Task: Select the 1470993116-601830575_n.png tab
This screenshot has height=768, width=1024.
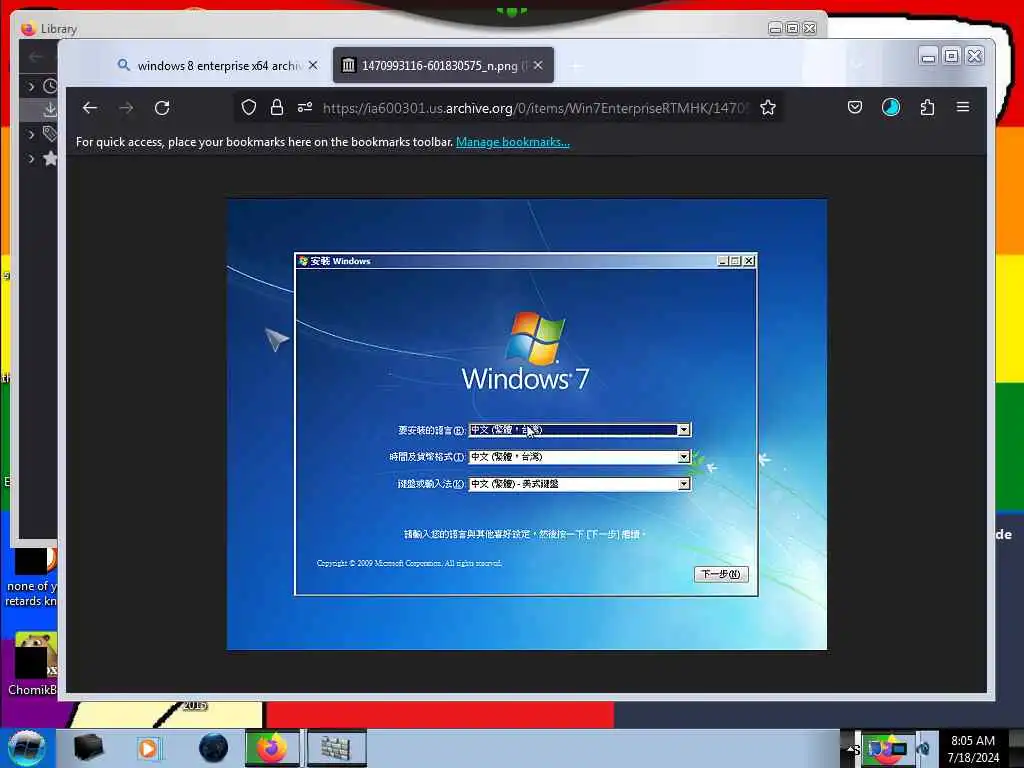Action: (x=443, y=65)
